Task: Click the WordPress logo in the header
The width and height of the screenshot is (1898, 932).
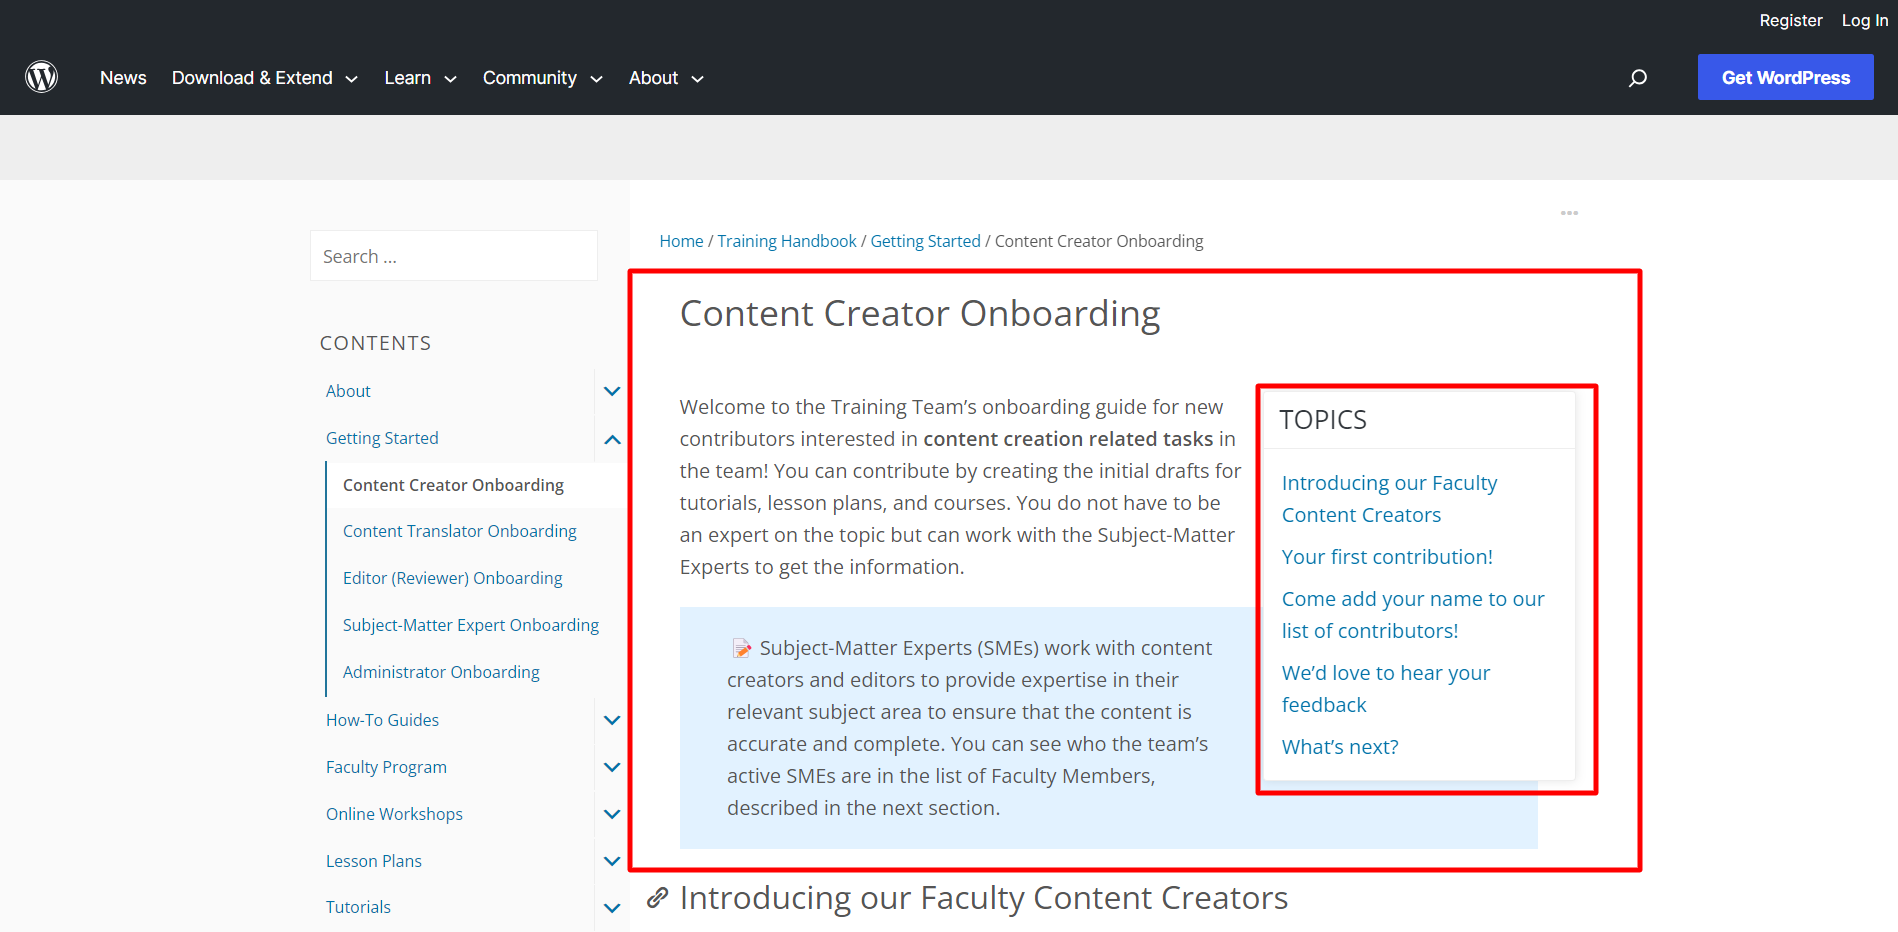Action: 42,77
